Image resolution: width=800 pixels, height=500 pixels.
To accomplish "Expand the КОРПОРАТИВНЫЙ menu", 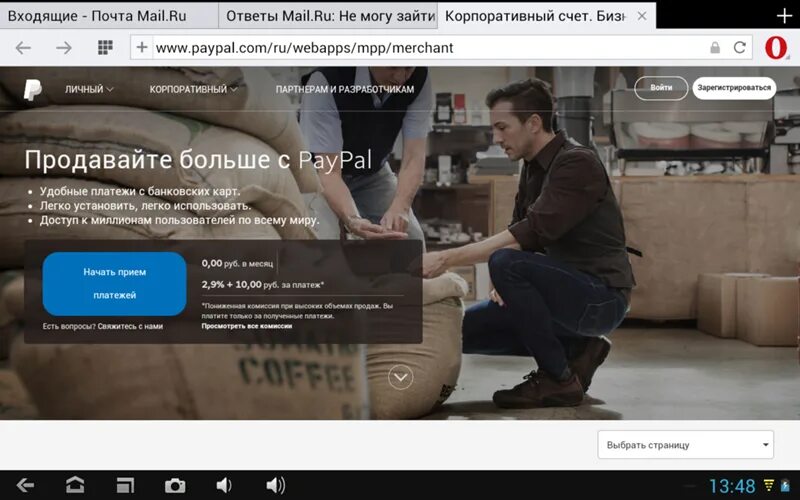I will [193, 89].
